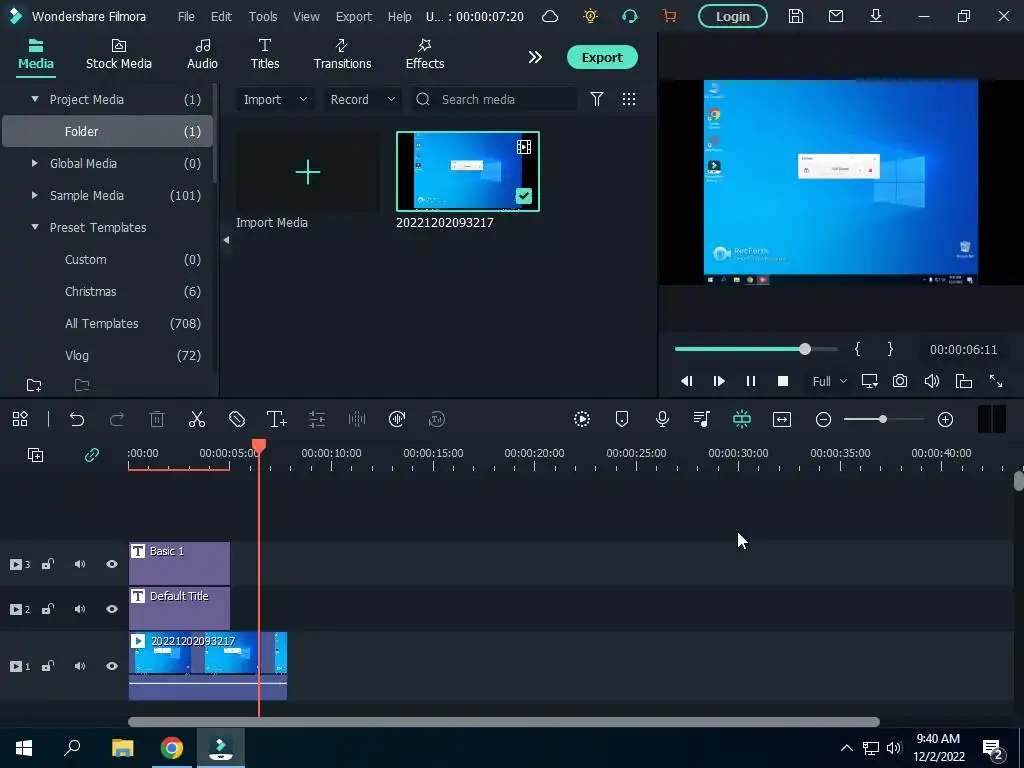Image resolution: width=1024 pixels, height=768 pixels.
Task: Open the layout grid icon in timeline toolbar
Action: [20, 419]
